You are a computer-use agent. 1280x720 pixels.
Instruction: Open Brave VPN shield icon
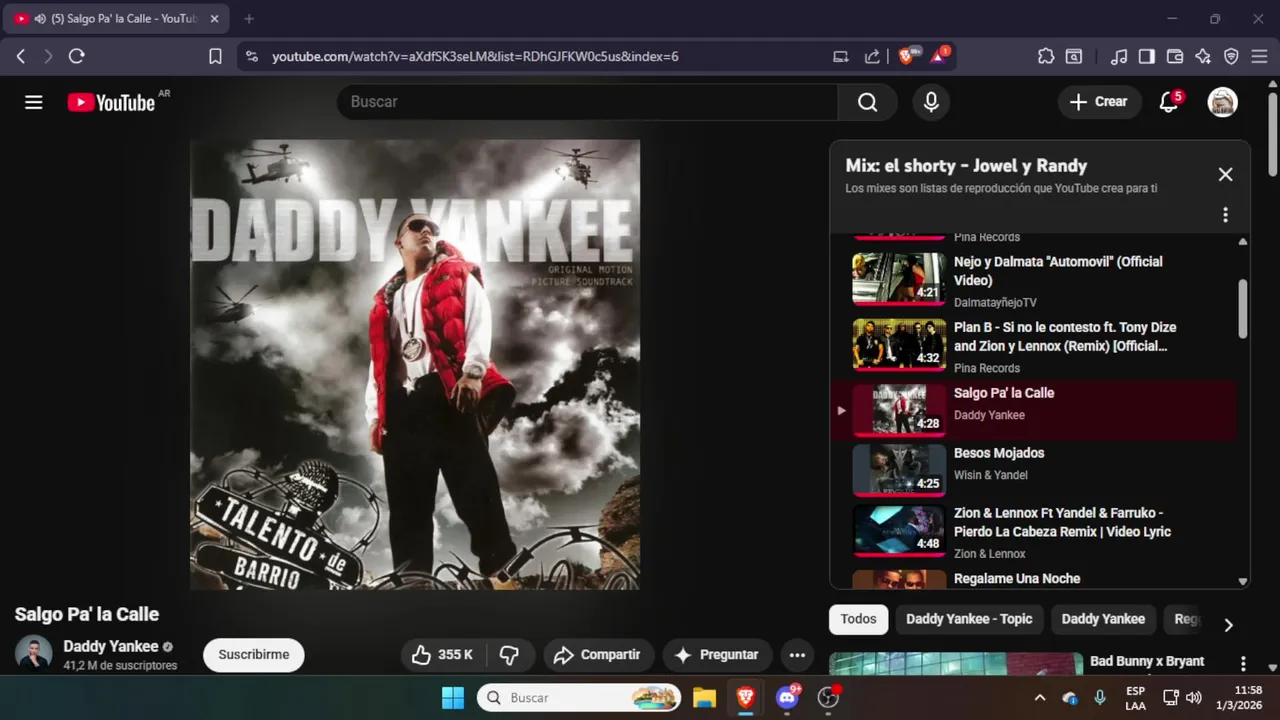click(1231, 57)
